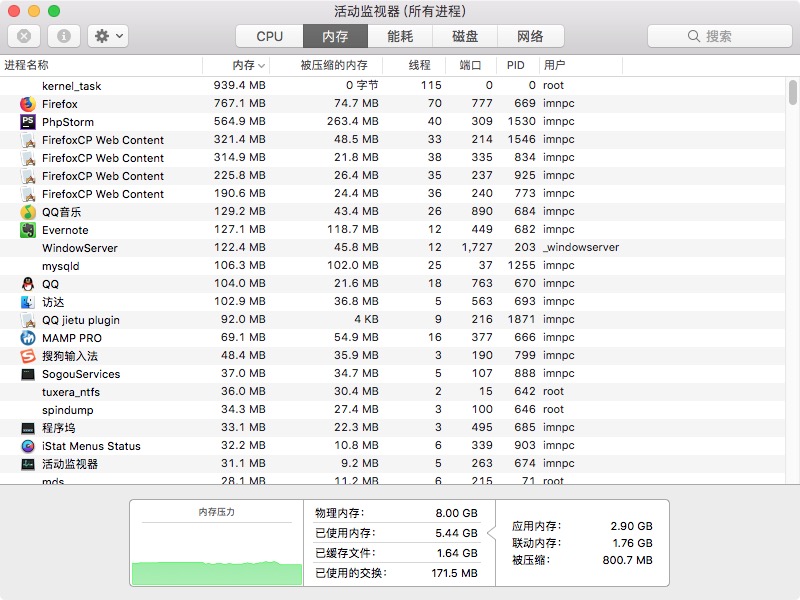Screen dimensions: 800x600
Task: Click icon of FirefoxCP Web Content 314.9 MB
Action: [28, 158]
